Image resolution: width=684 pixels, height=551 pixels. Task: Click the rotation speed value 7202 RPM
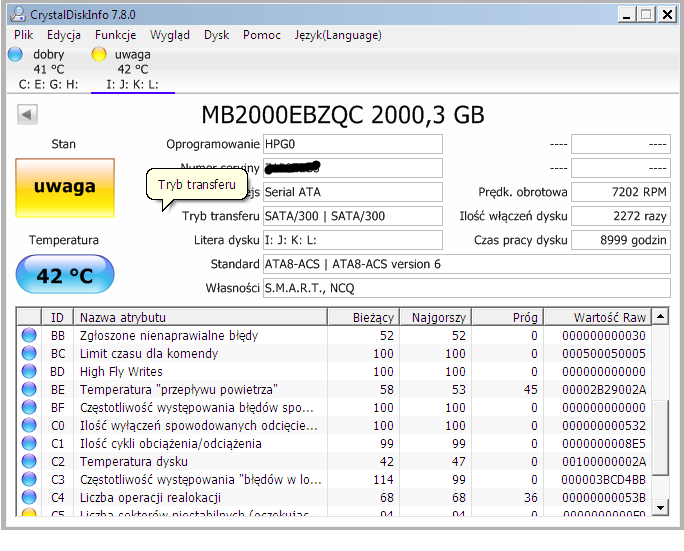[x=620, y=192]
